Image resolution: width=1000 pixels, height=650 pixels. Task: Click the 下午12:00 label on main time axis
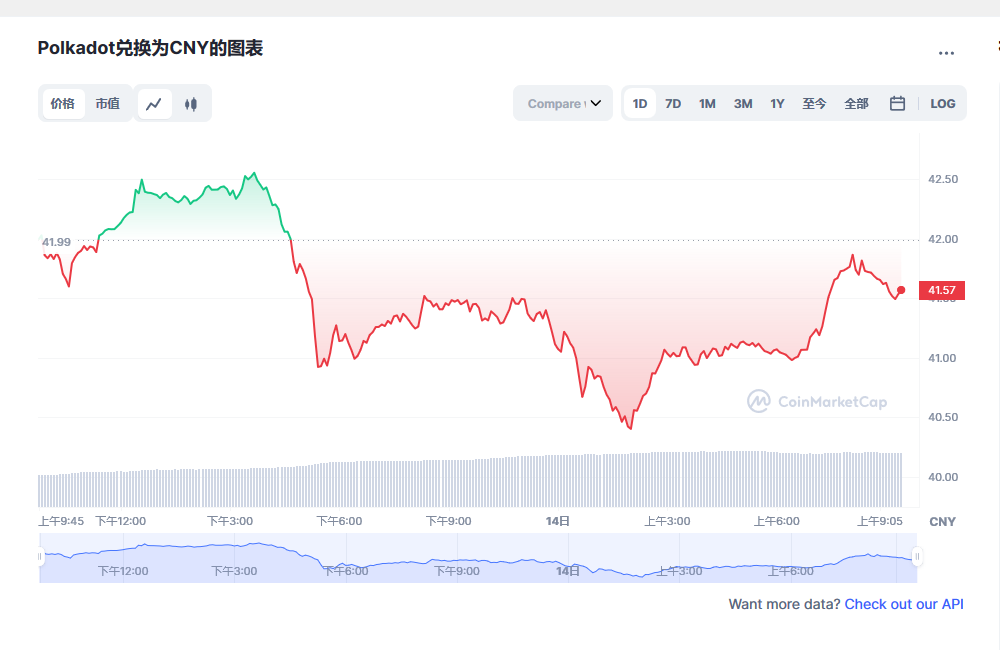coord(121,521)
